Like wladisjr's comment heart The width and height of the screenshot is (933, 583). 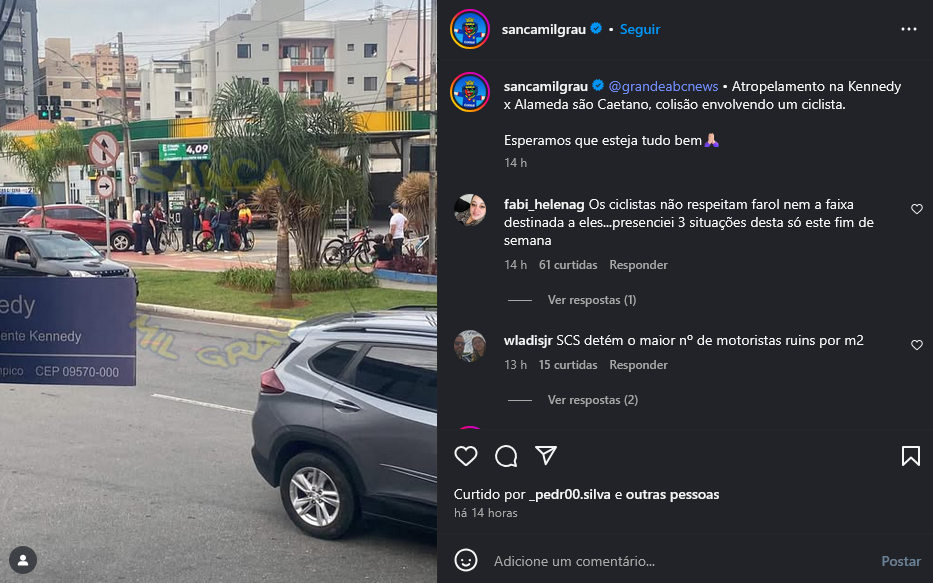click(916, 345)
